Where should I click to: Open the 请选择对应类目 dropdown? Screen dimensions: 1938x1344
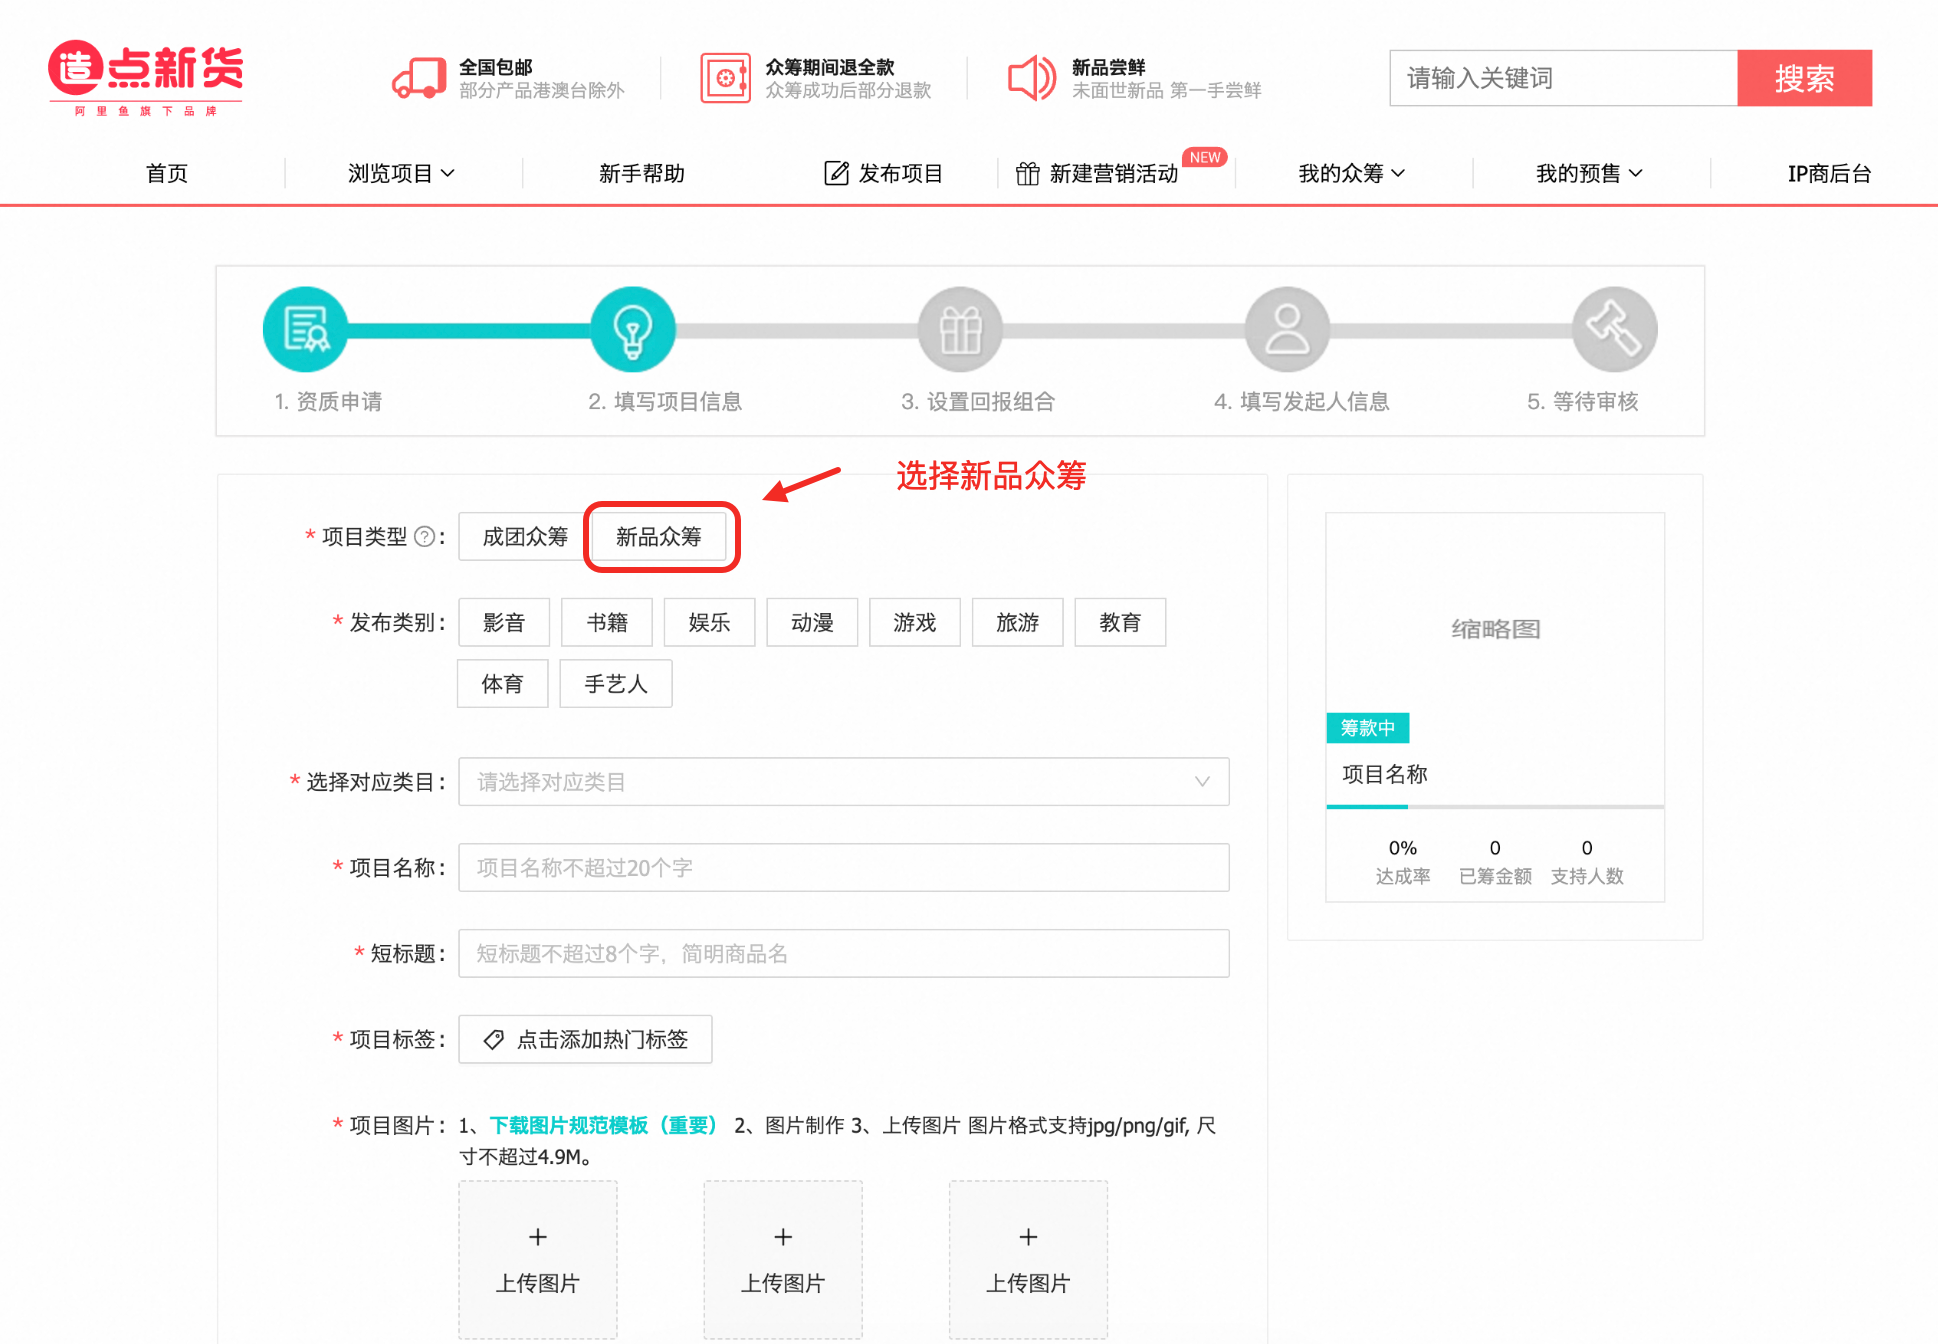(x=843, y=781)
